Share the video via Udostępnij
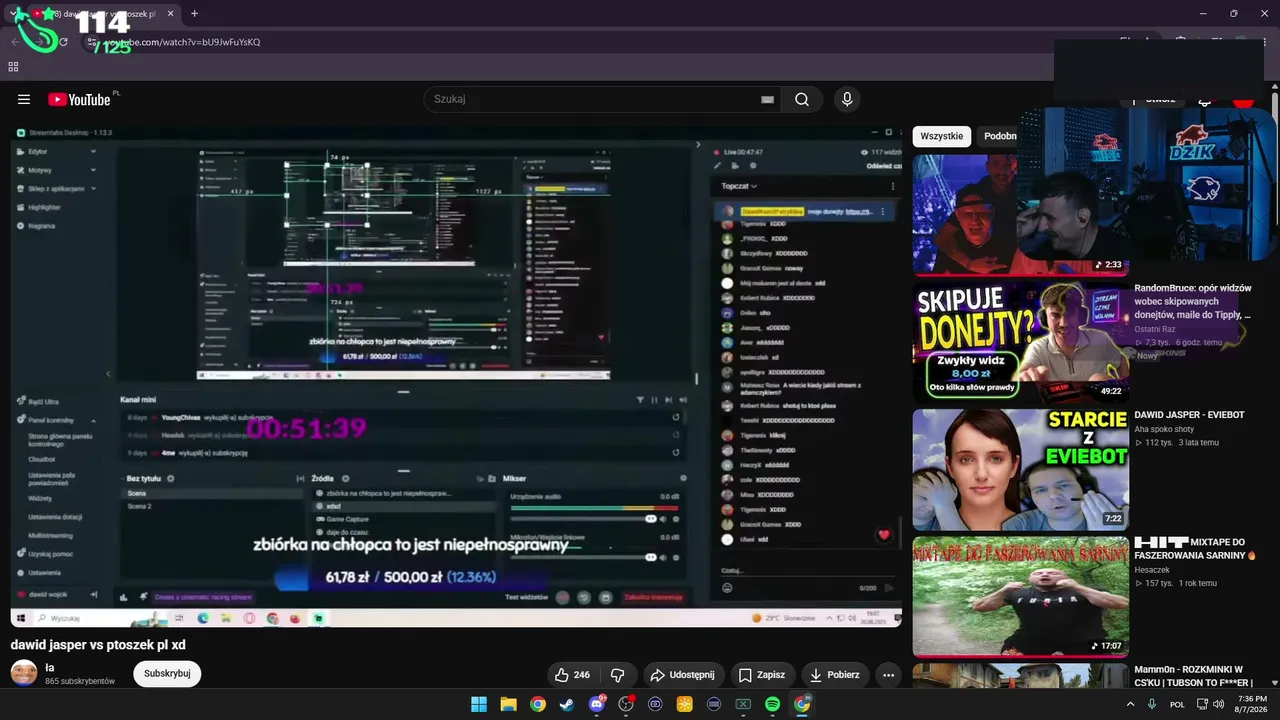The width and height of the screenshot is (1280, 720). pyautogui.click(x=682, y=675)
